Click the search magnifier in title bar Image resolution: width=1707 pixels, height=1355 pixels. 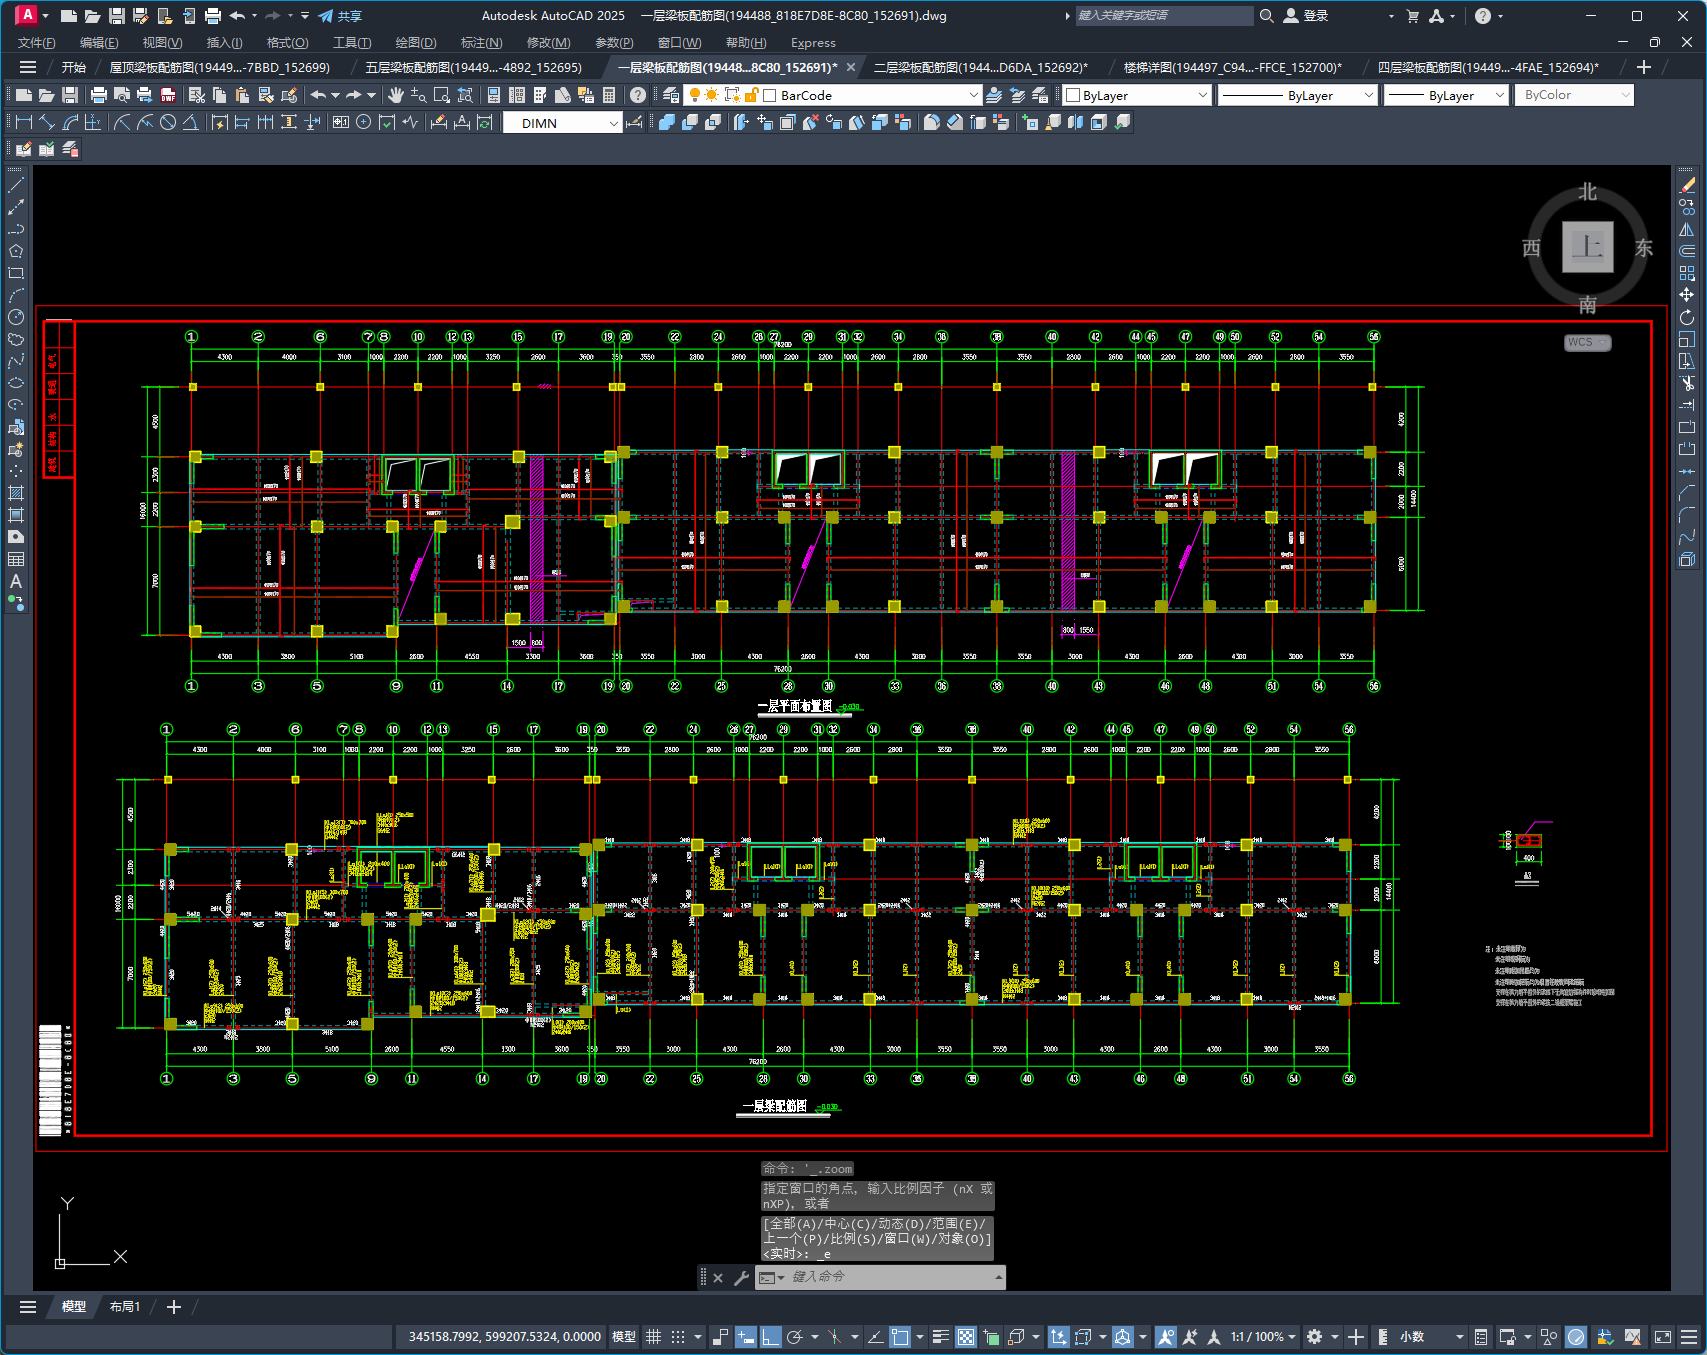pyautogui.click(x=1266, y=15)
